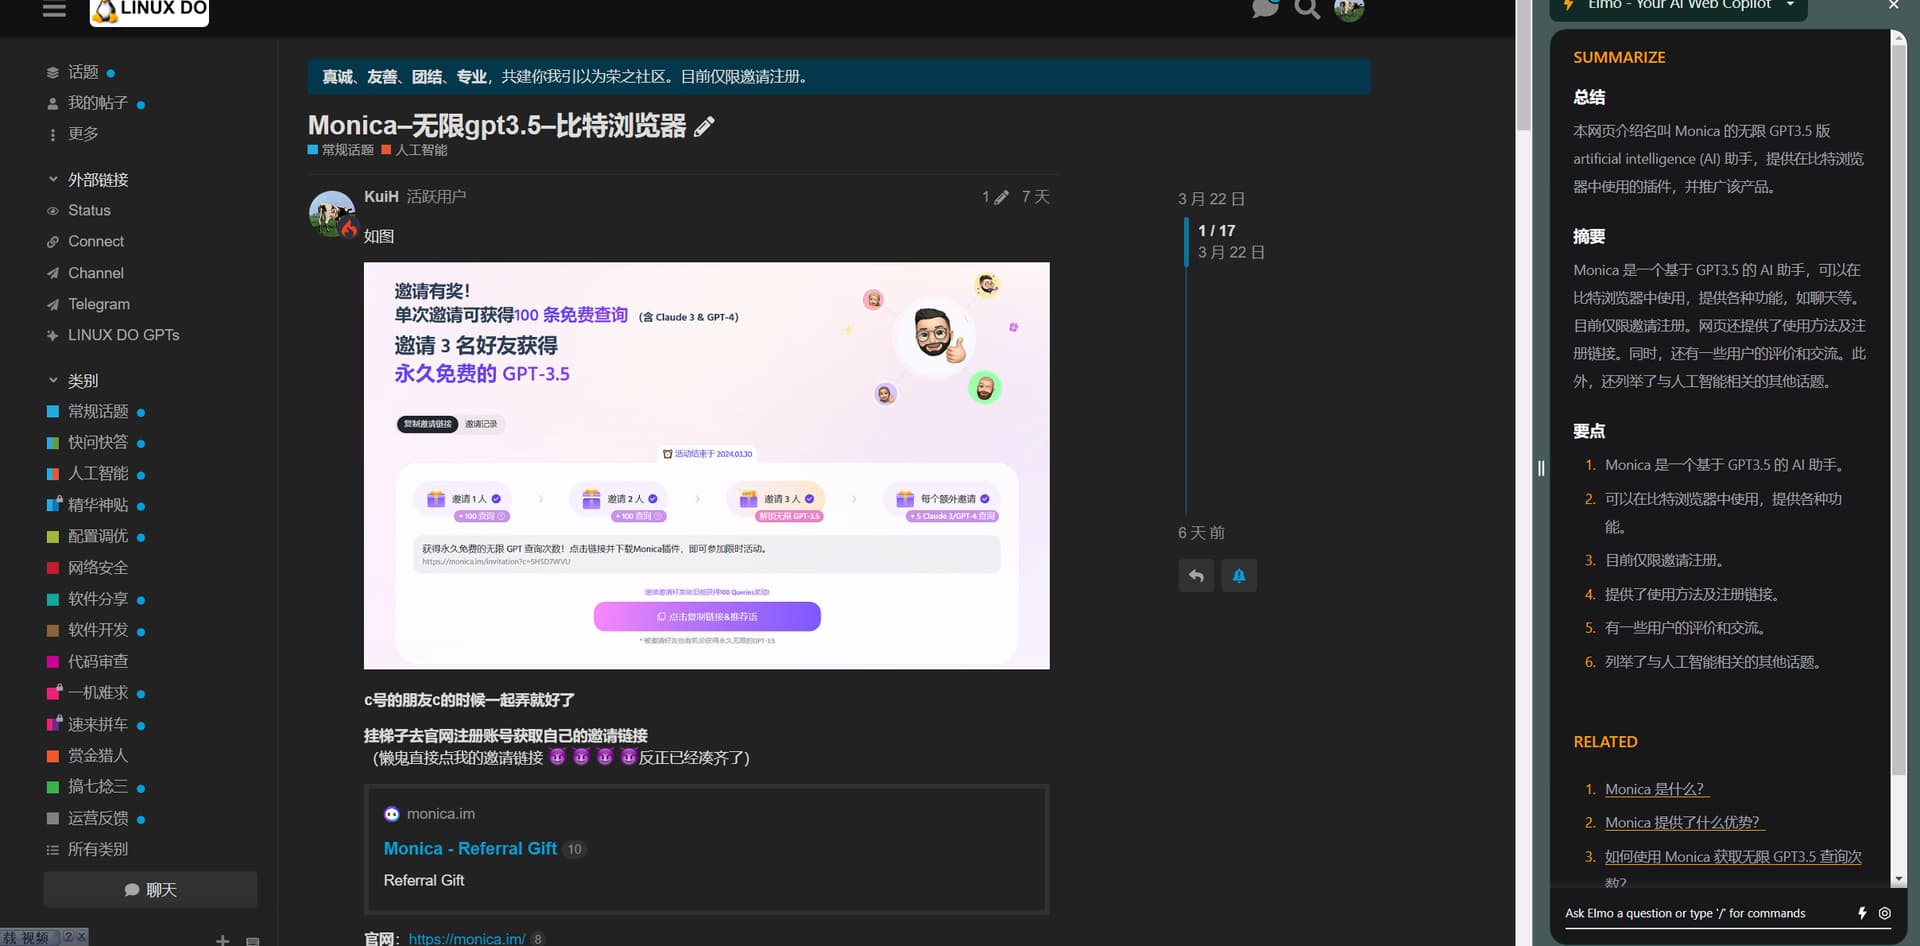Click the keyboard icon at sidebar bottom
1920x946 pixels.
point(253,940)
